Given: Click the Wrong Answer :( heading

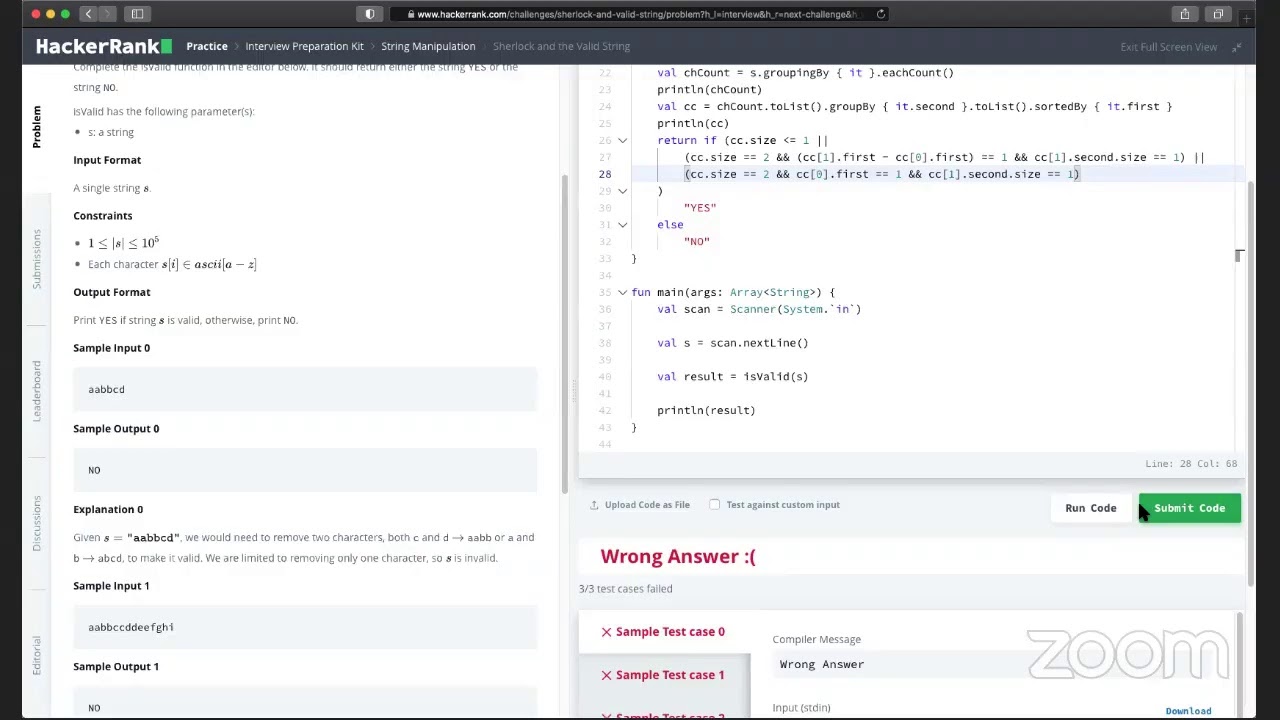Looking at the screenshot, I should tap(678, 557).
